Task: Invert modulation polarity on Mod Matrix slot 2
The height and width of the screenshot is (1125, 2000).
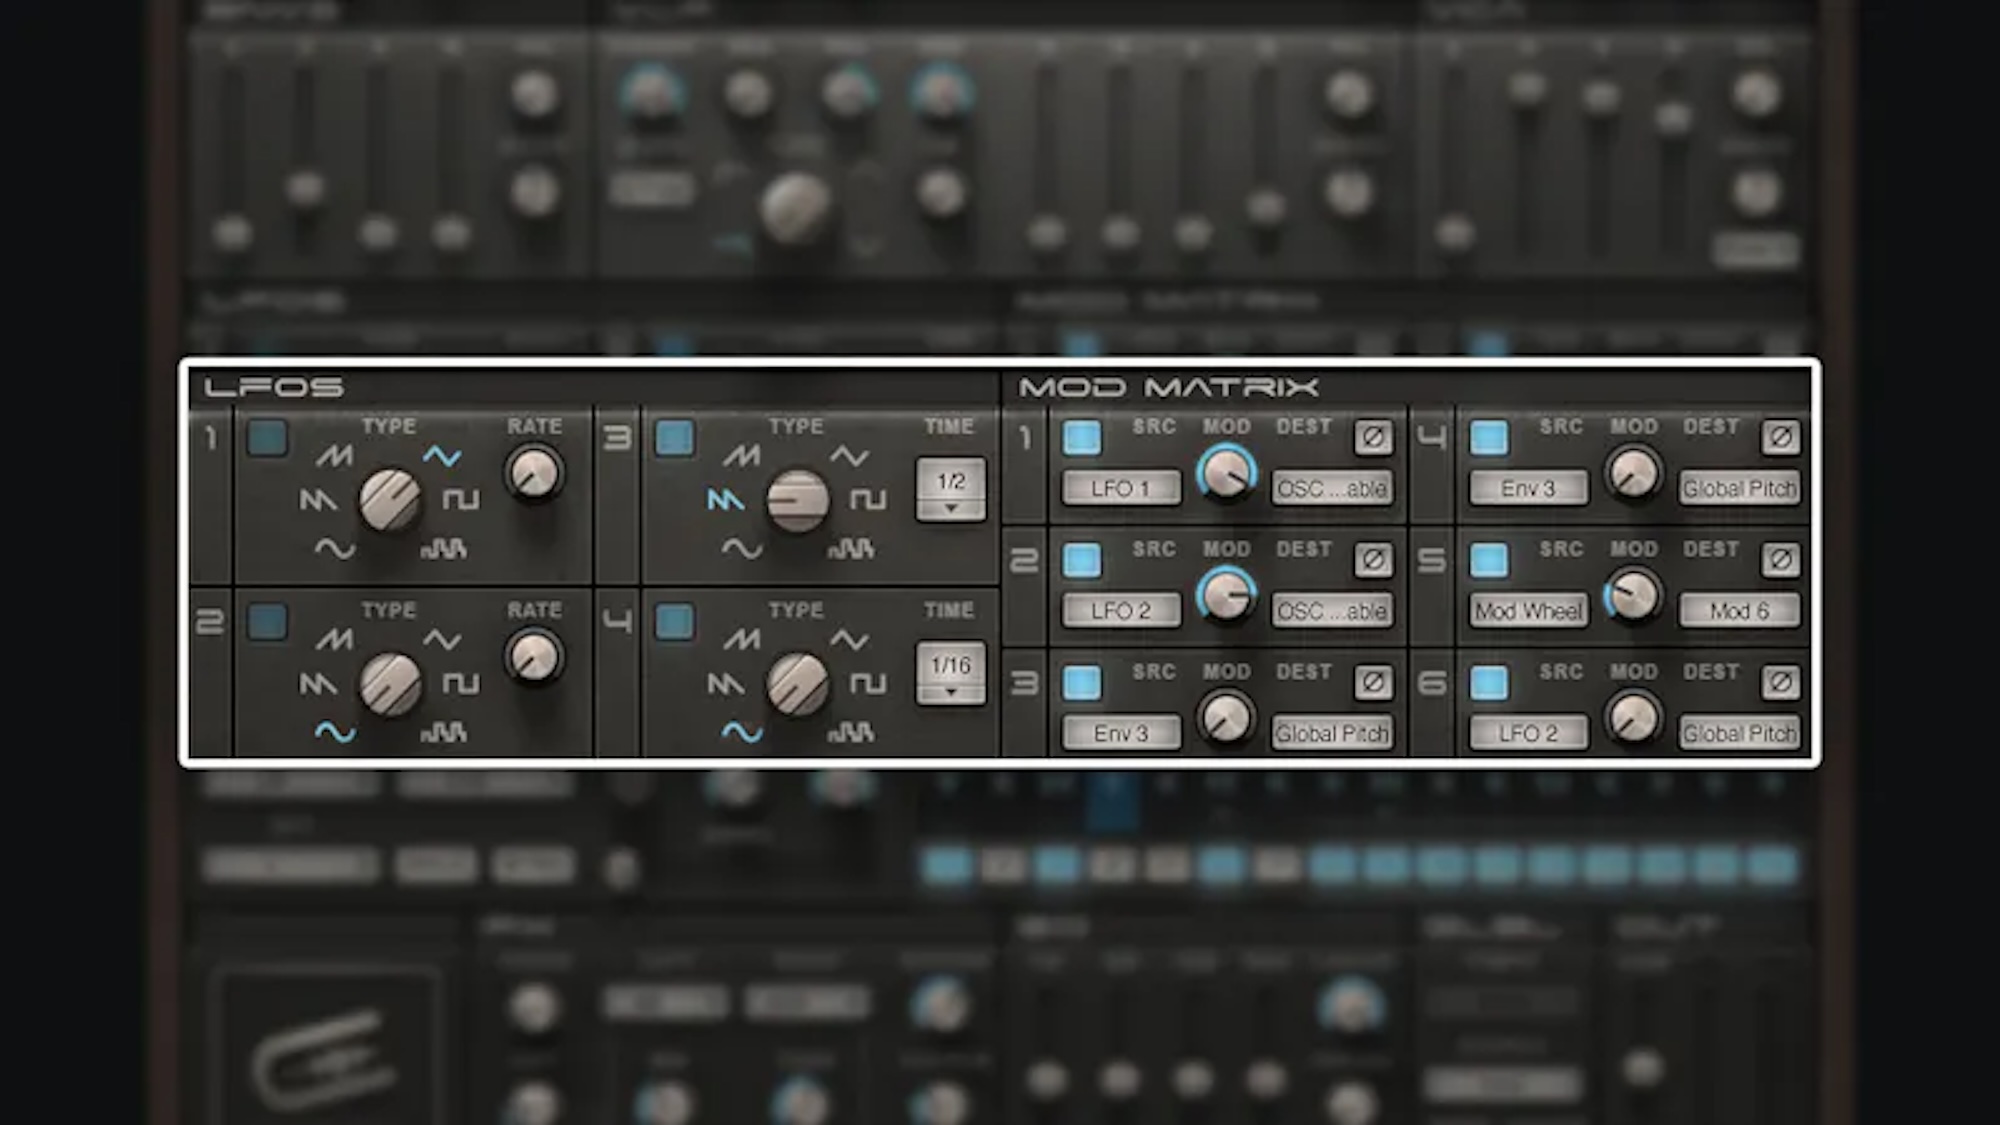Action: (1373, 560)
